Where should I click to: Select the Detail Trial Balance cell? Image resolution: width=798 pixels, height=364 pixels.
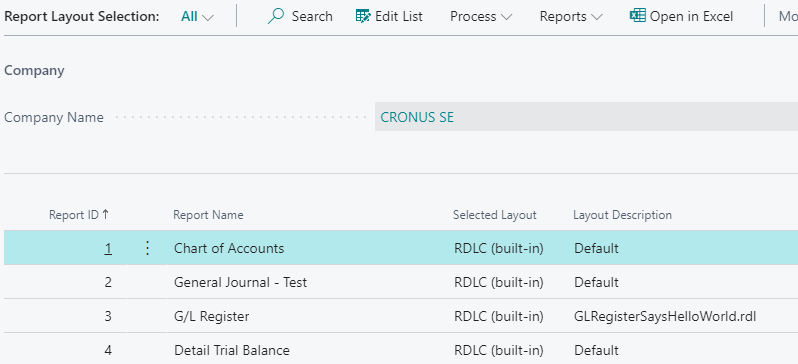pos(232,350)
